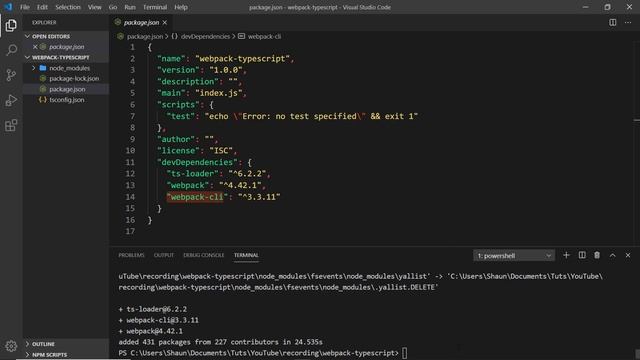Image resolution: width=640 pixels, height=360 pixels.
Task: Click the tsconfig.json braces file icon
Action: point(42,100)
